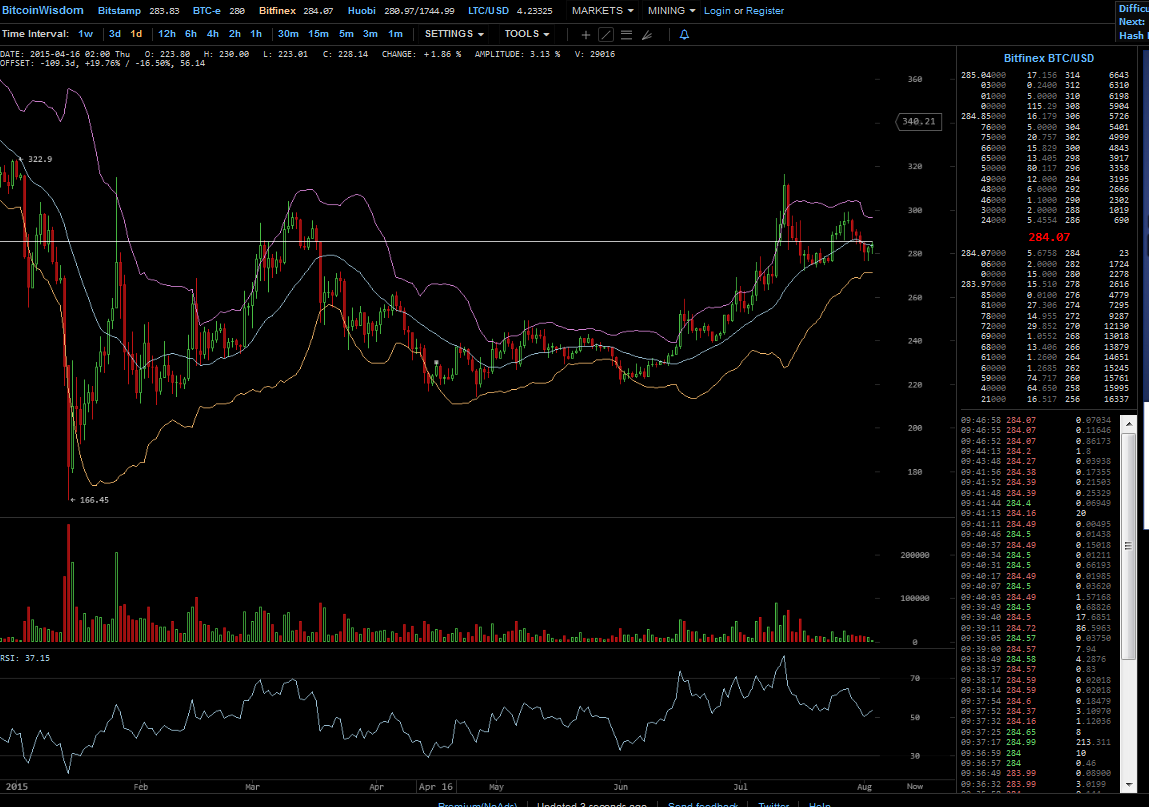Choose the 2h time interval
This screenshot has height=807, width=1149.
234,34
